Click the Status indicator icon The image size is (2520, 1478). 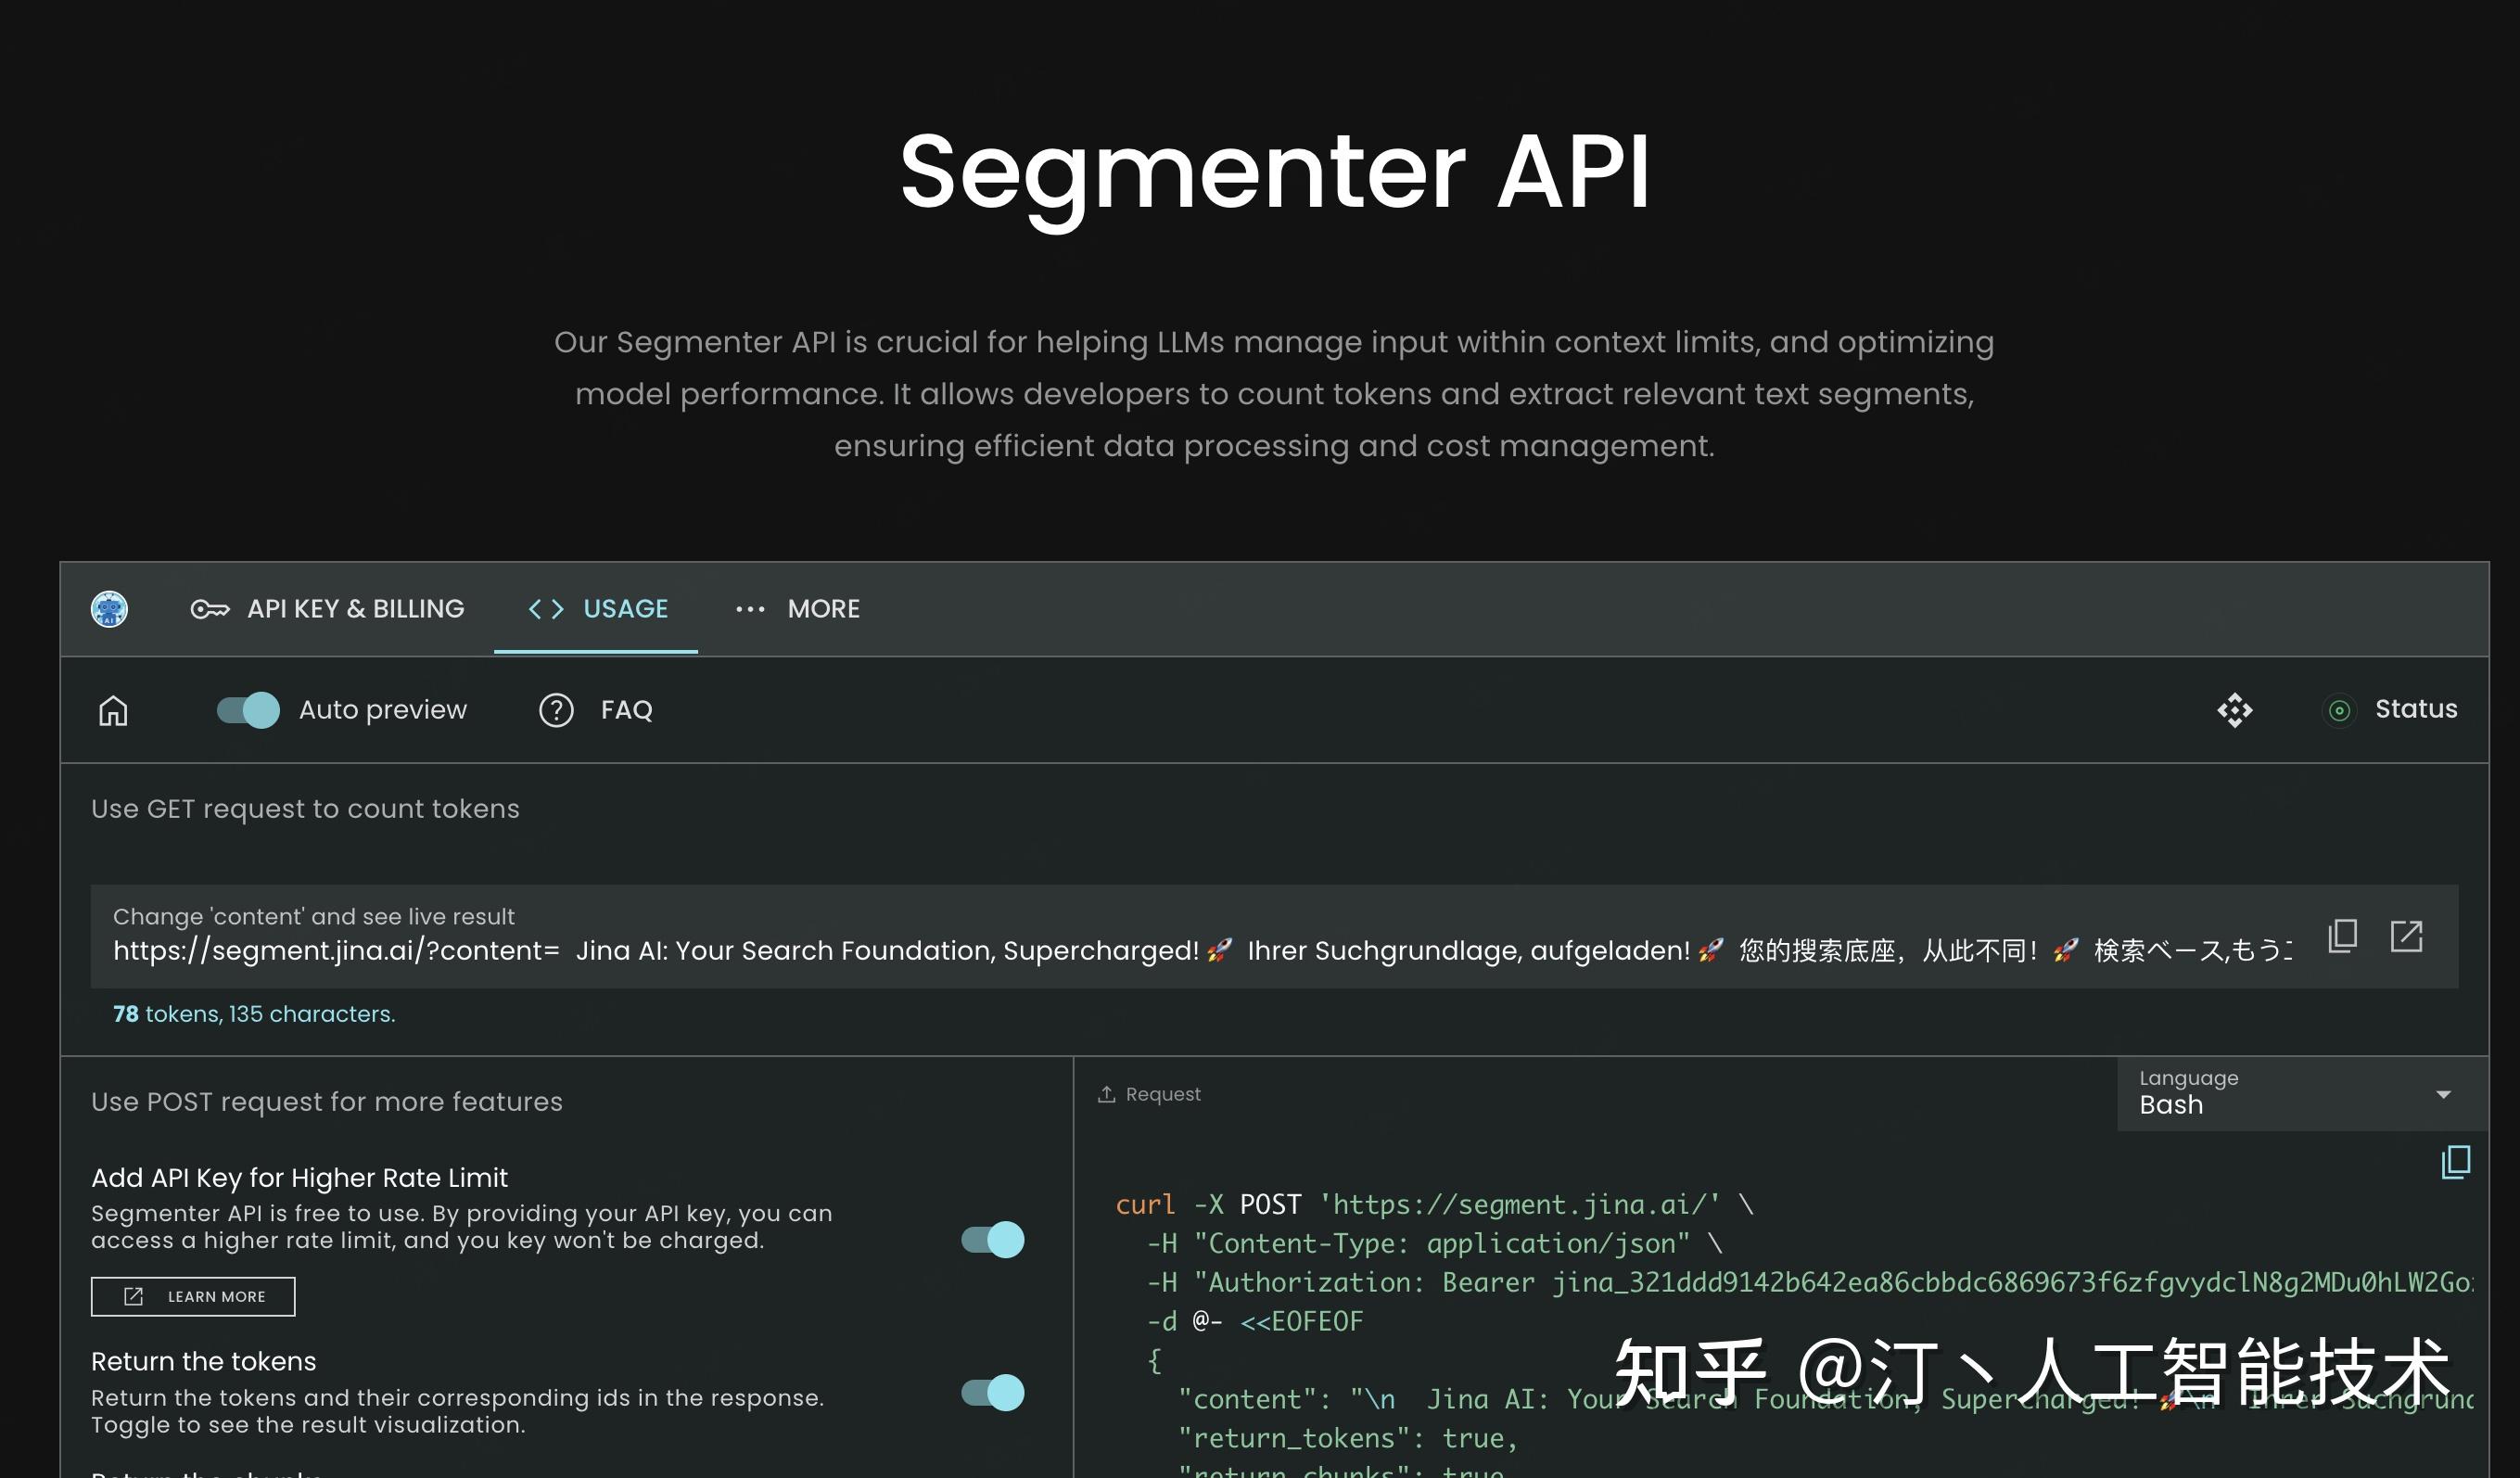pos(2339,710)
